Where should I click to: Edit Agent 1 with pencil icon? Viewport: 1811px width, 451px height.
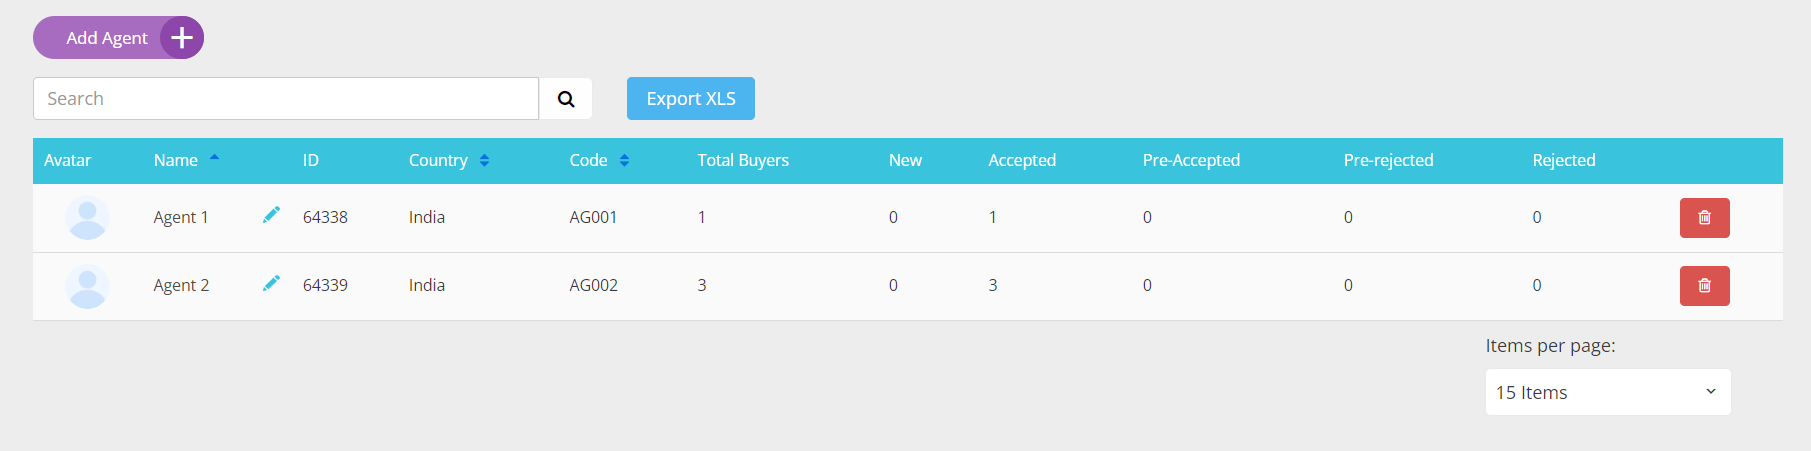pos(271,215)
